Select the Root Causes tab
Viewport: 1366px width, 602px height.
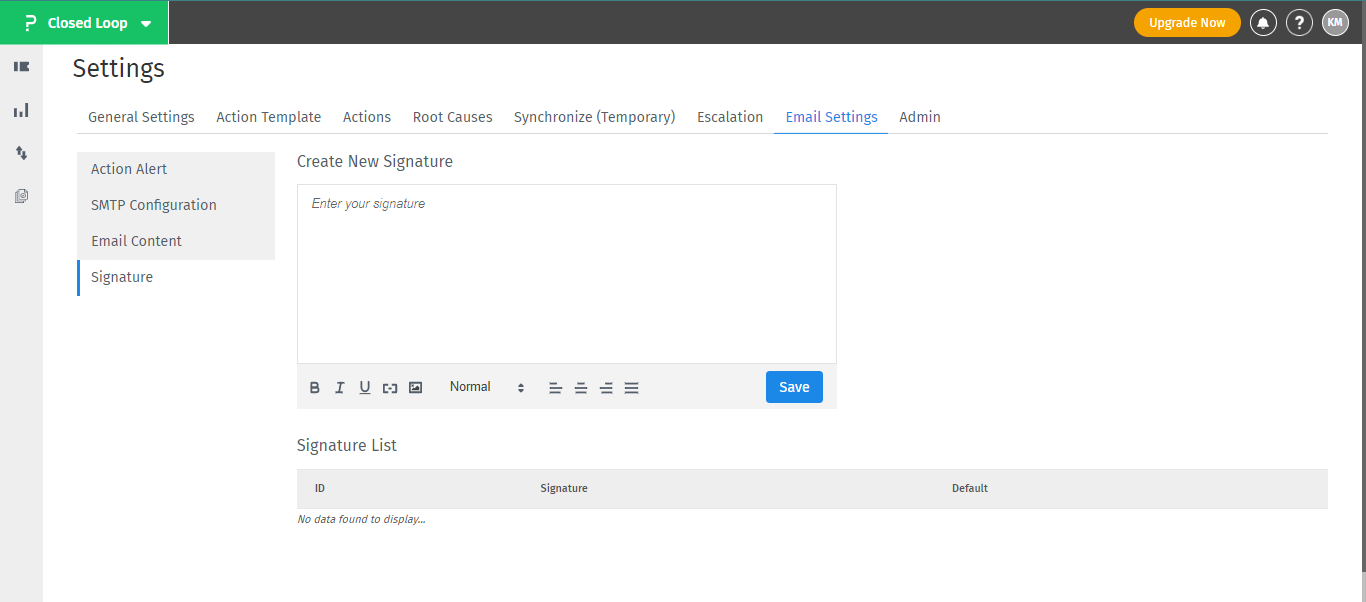[453, 117]
